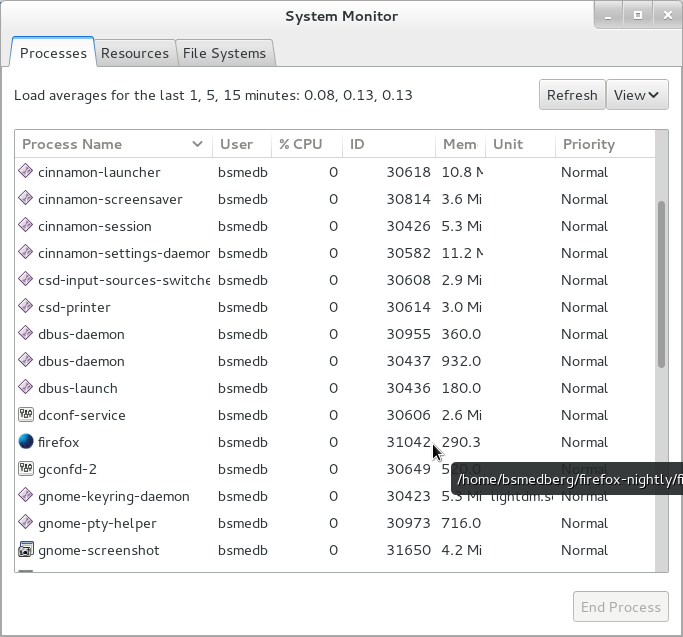Minimize the System Monitor window
This screenshot has height=637, width=683.
[608, 16]
